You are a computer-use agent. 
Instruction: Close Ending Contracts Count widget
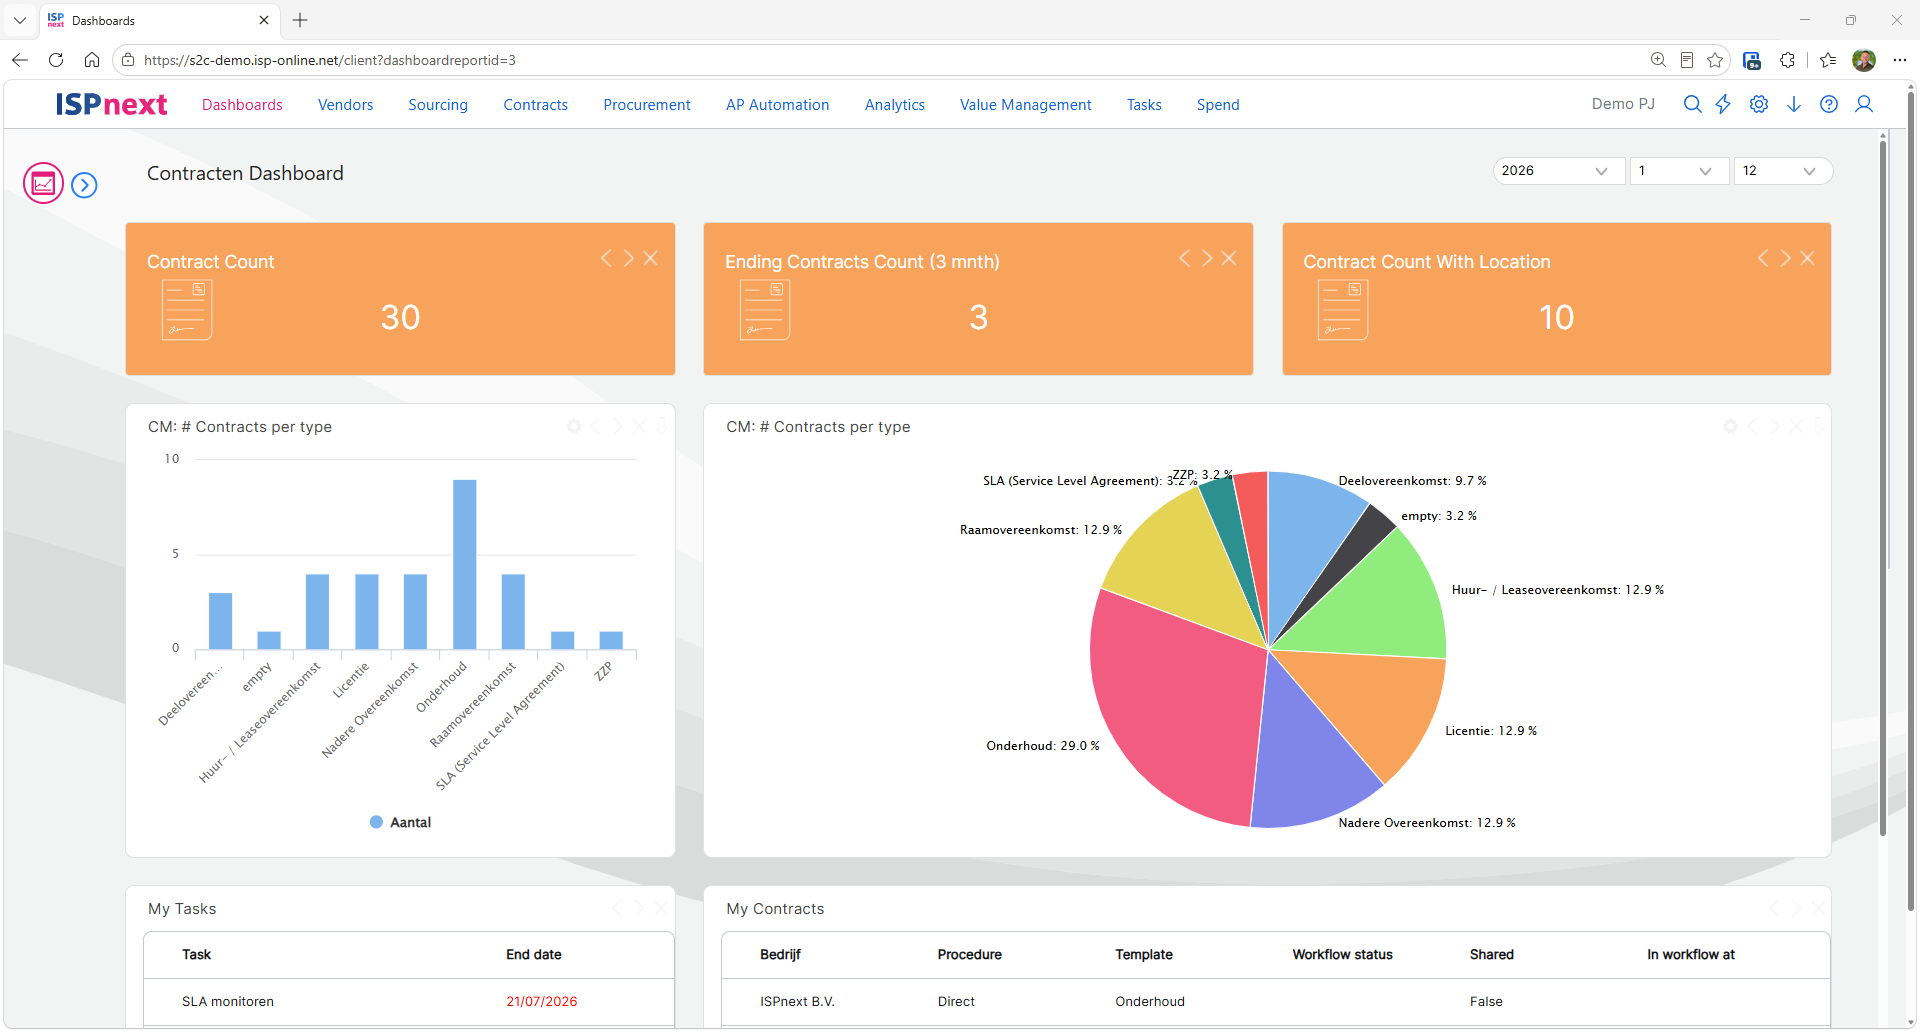click(1229, 258)
